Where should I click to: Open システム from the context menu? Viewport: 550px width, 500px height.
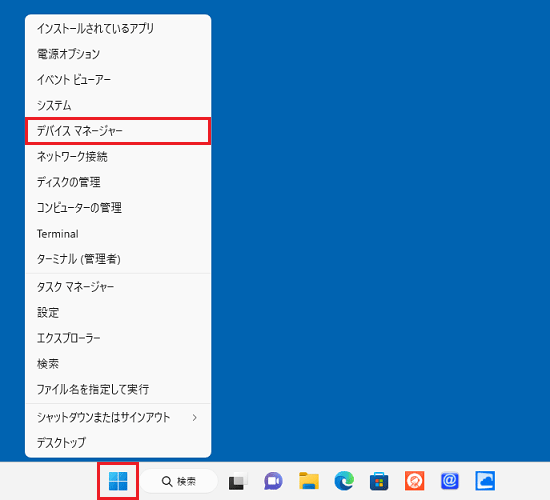pyautogui.click(x=118, y=105)
